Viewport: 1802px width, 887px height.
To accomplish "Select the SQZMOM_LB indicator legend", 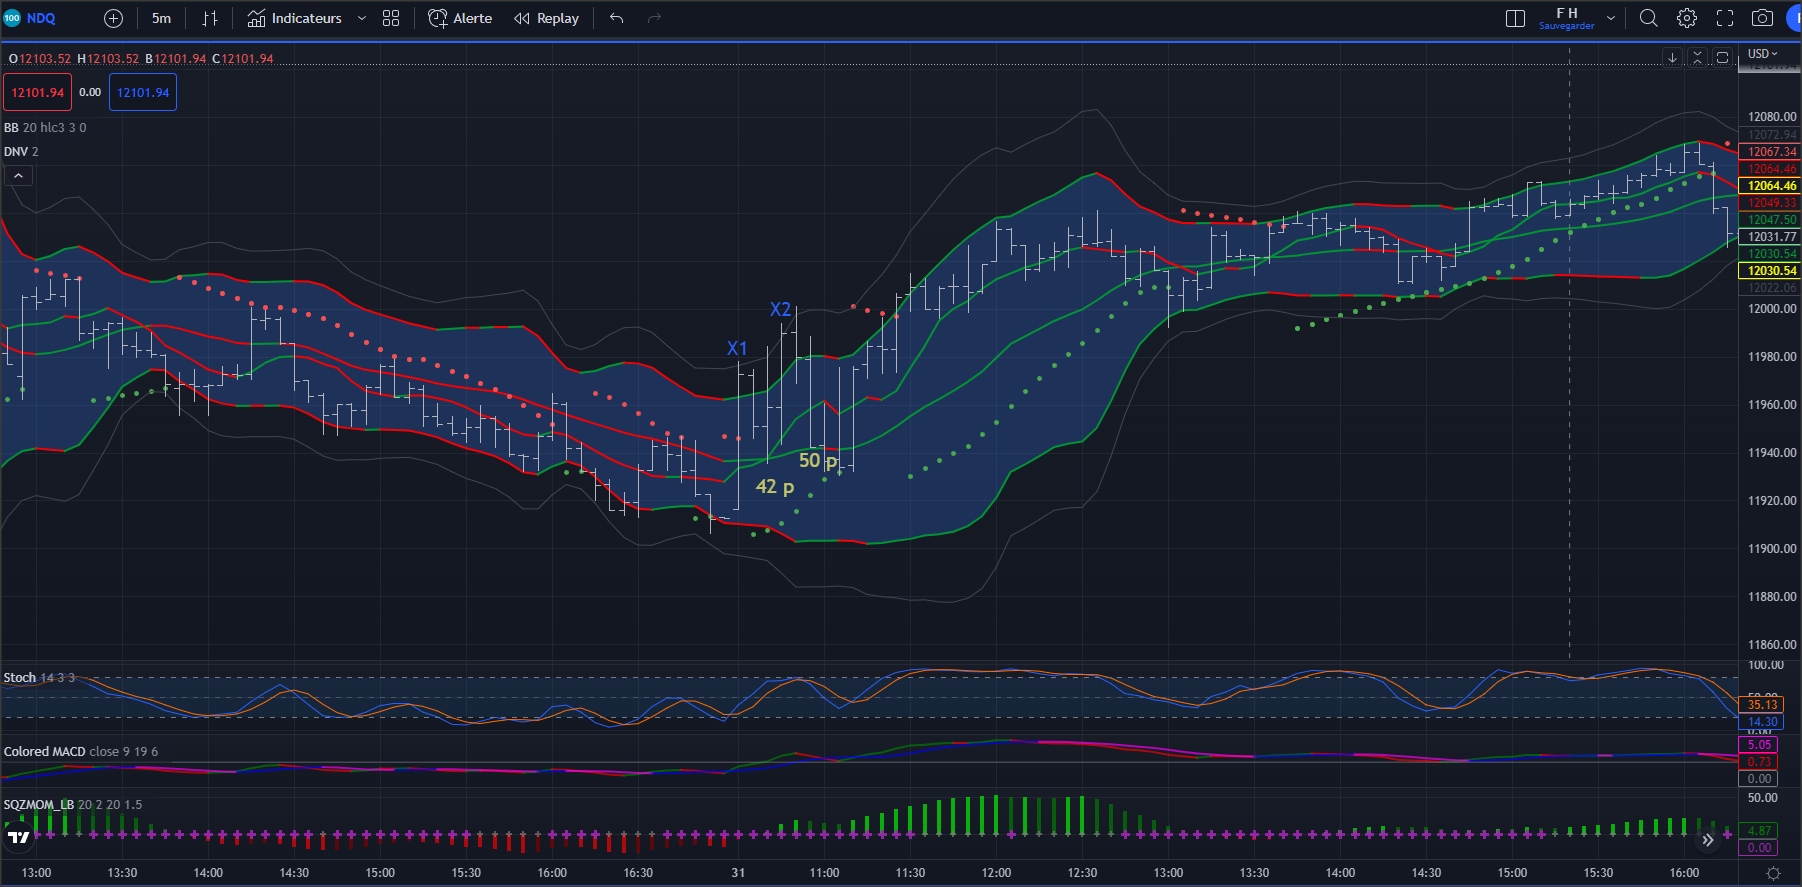I will (72, 805).
